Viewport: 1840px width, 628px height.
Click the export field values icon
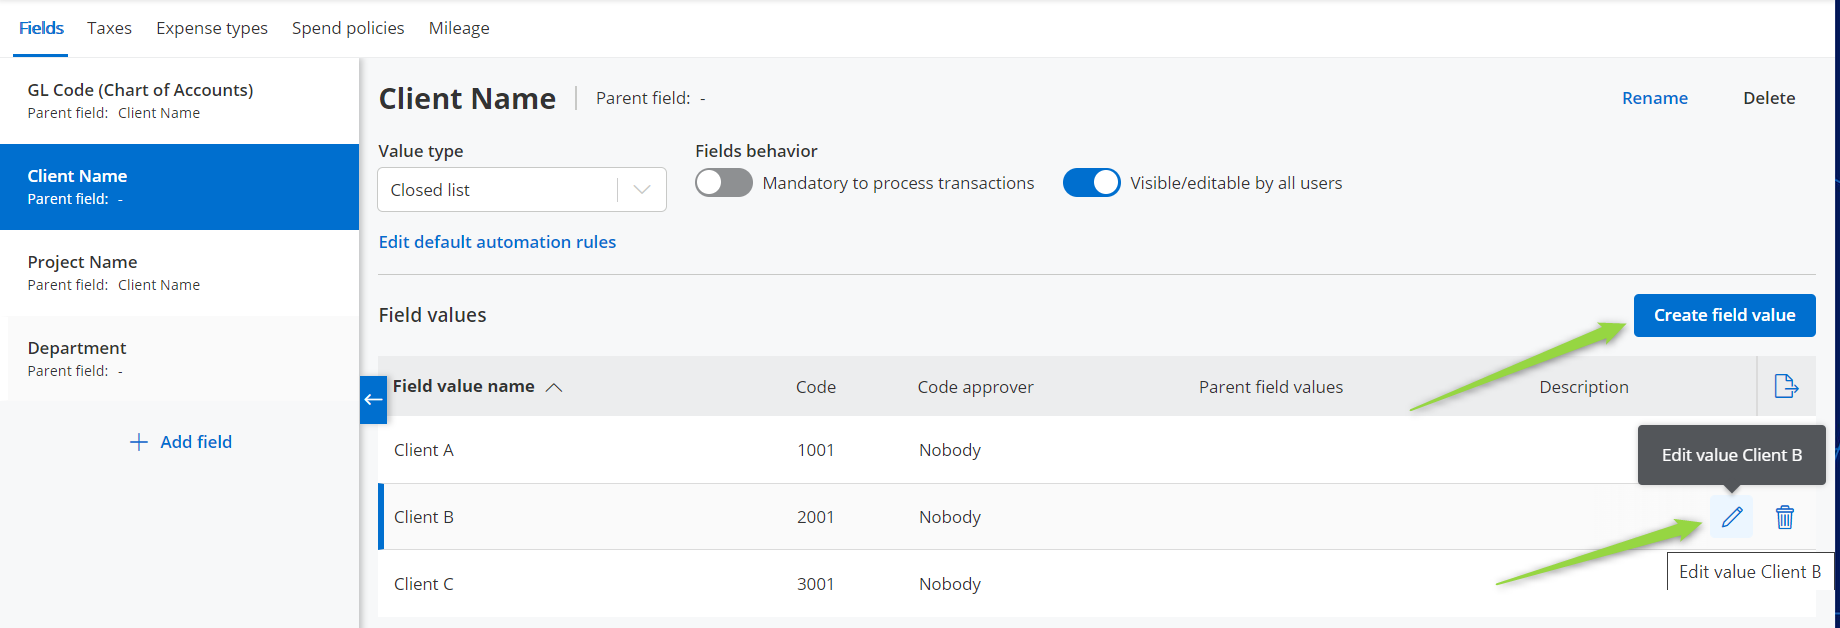(x=1786, y=386)
